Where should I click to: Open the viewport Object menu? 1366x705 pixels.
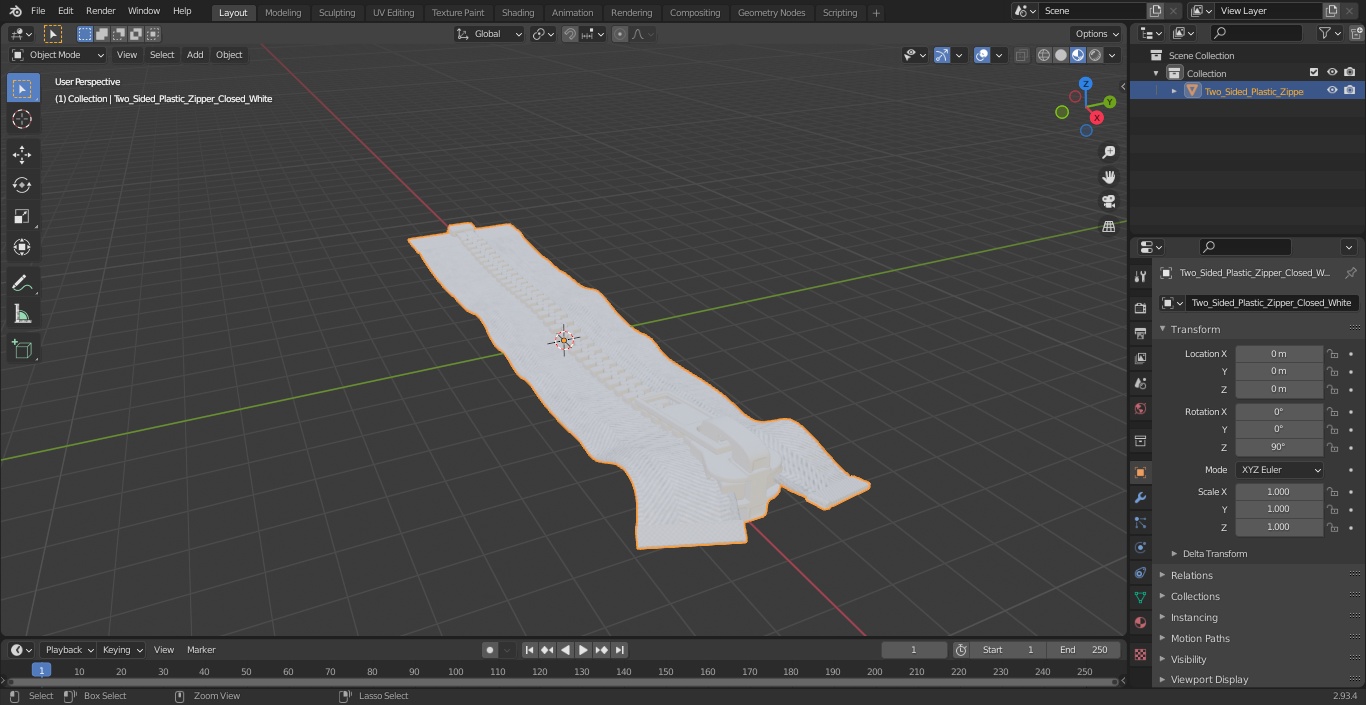pos(229,55)
